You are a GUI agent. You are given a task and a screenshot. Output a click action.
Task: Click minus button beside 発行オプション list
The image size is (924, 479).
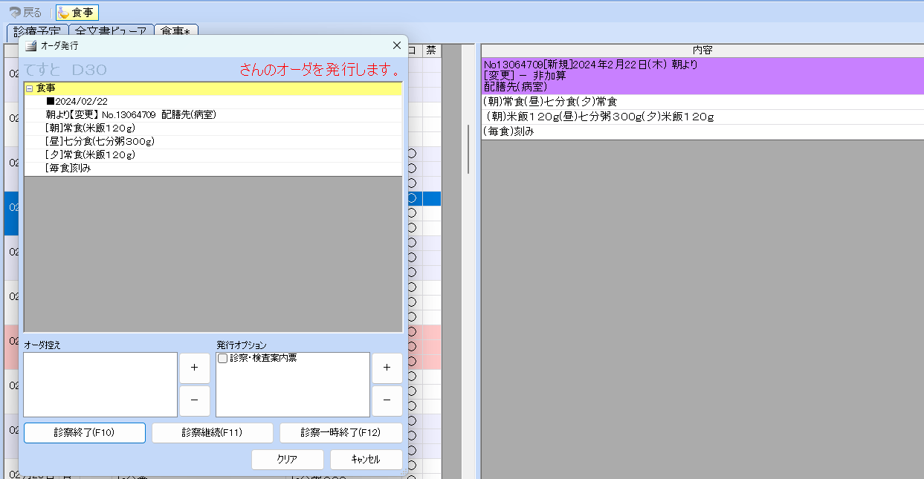tap(387, 401)
